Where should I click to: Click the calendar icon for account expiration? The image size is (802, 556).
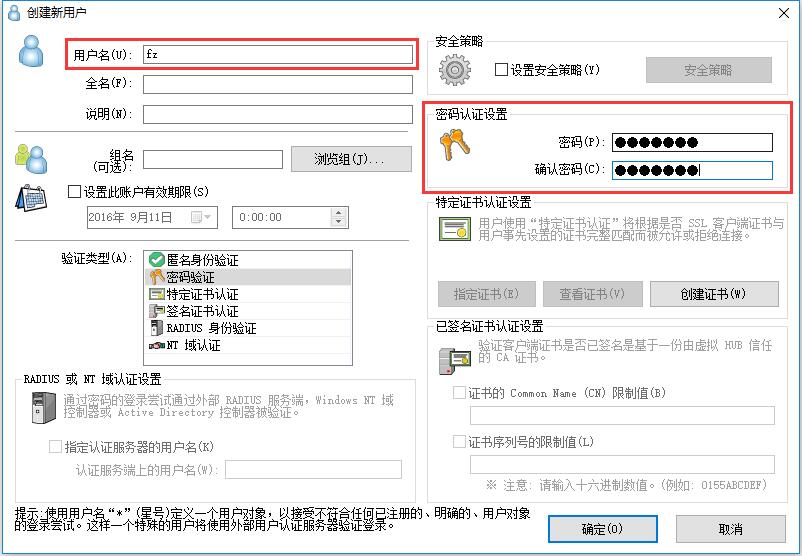31,198
